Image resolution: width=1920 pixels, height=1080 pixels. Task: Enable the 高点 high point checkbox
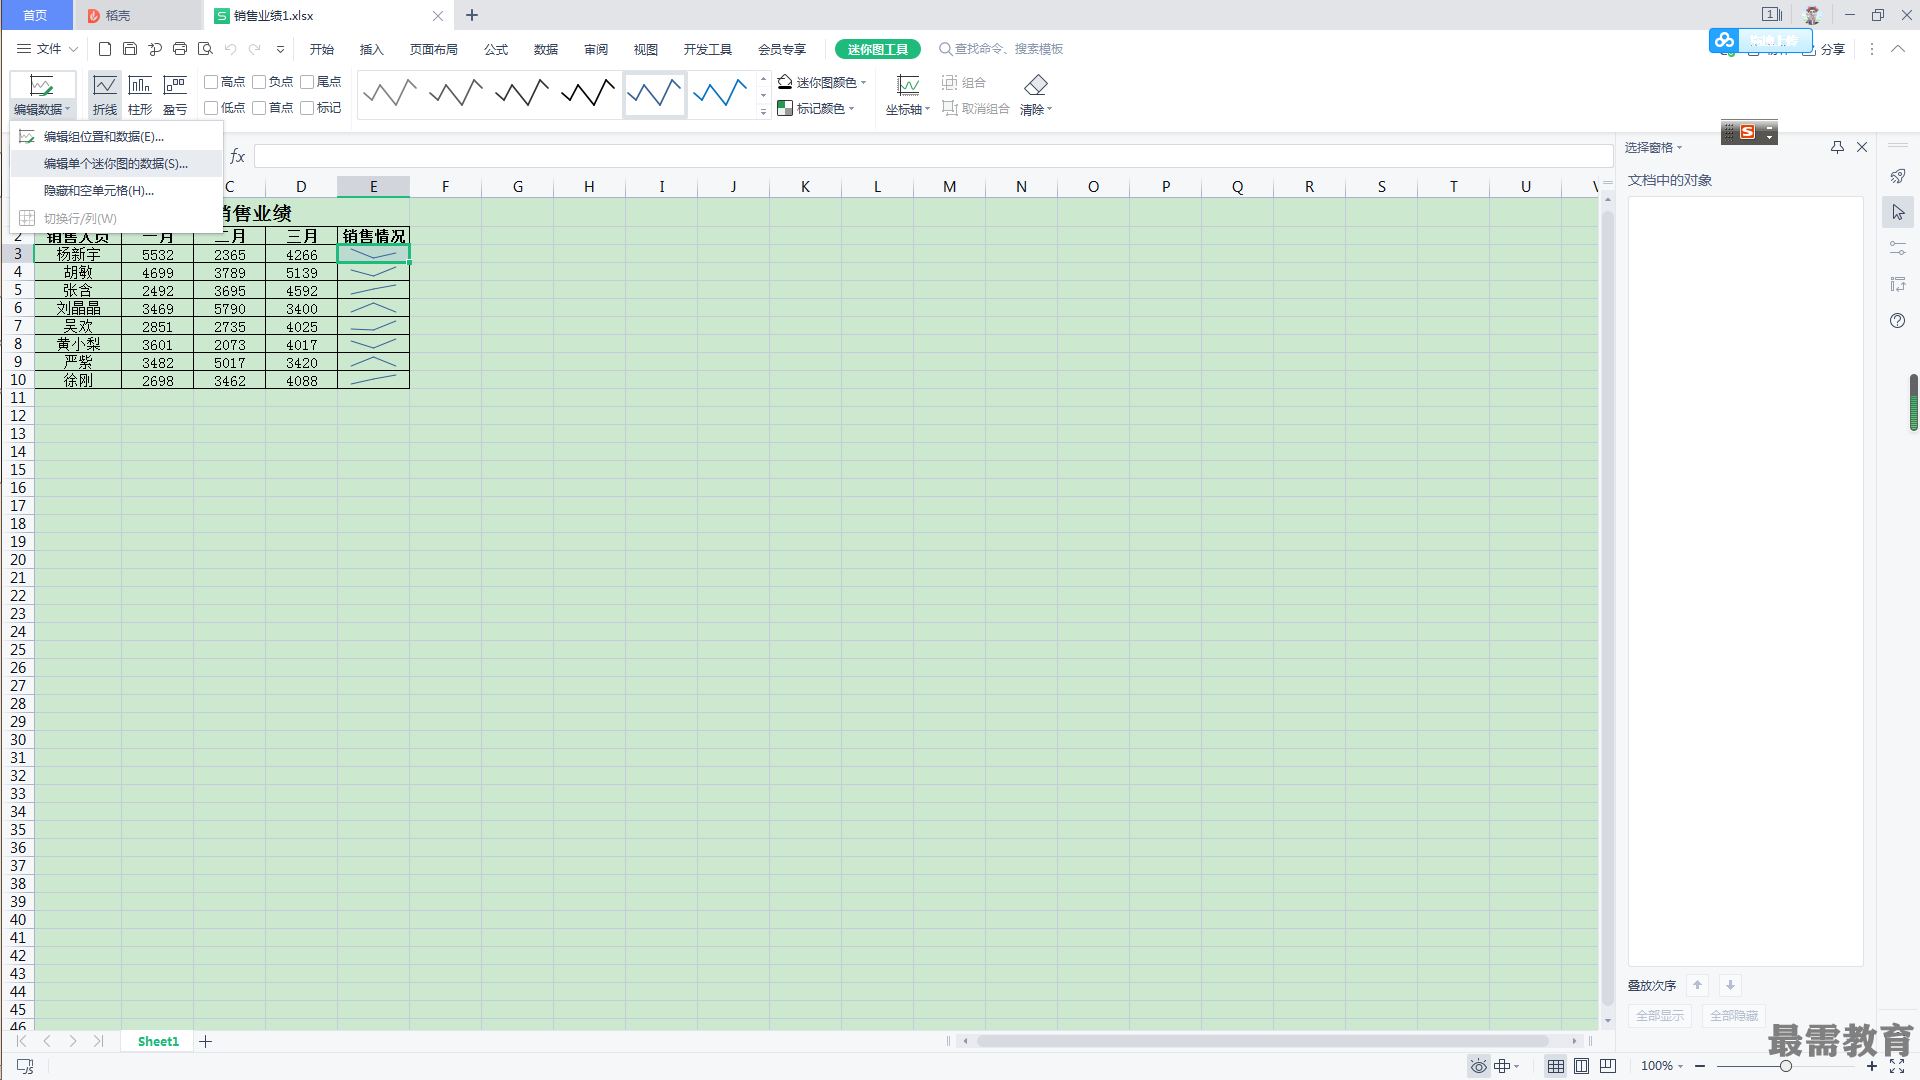211,82
